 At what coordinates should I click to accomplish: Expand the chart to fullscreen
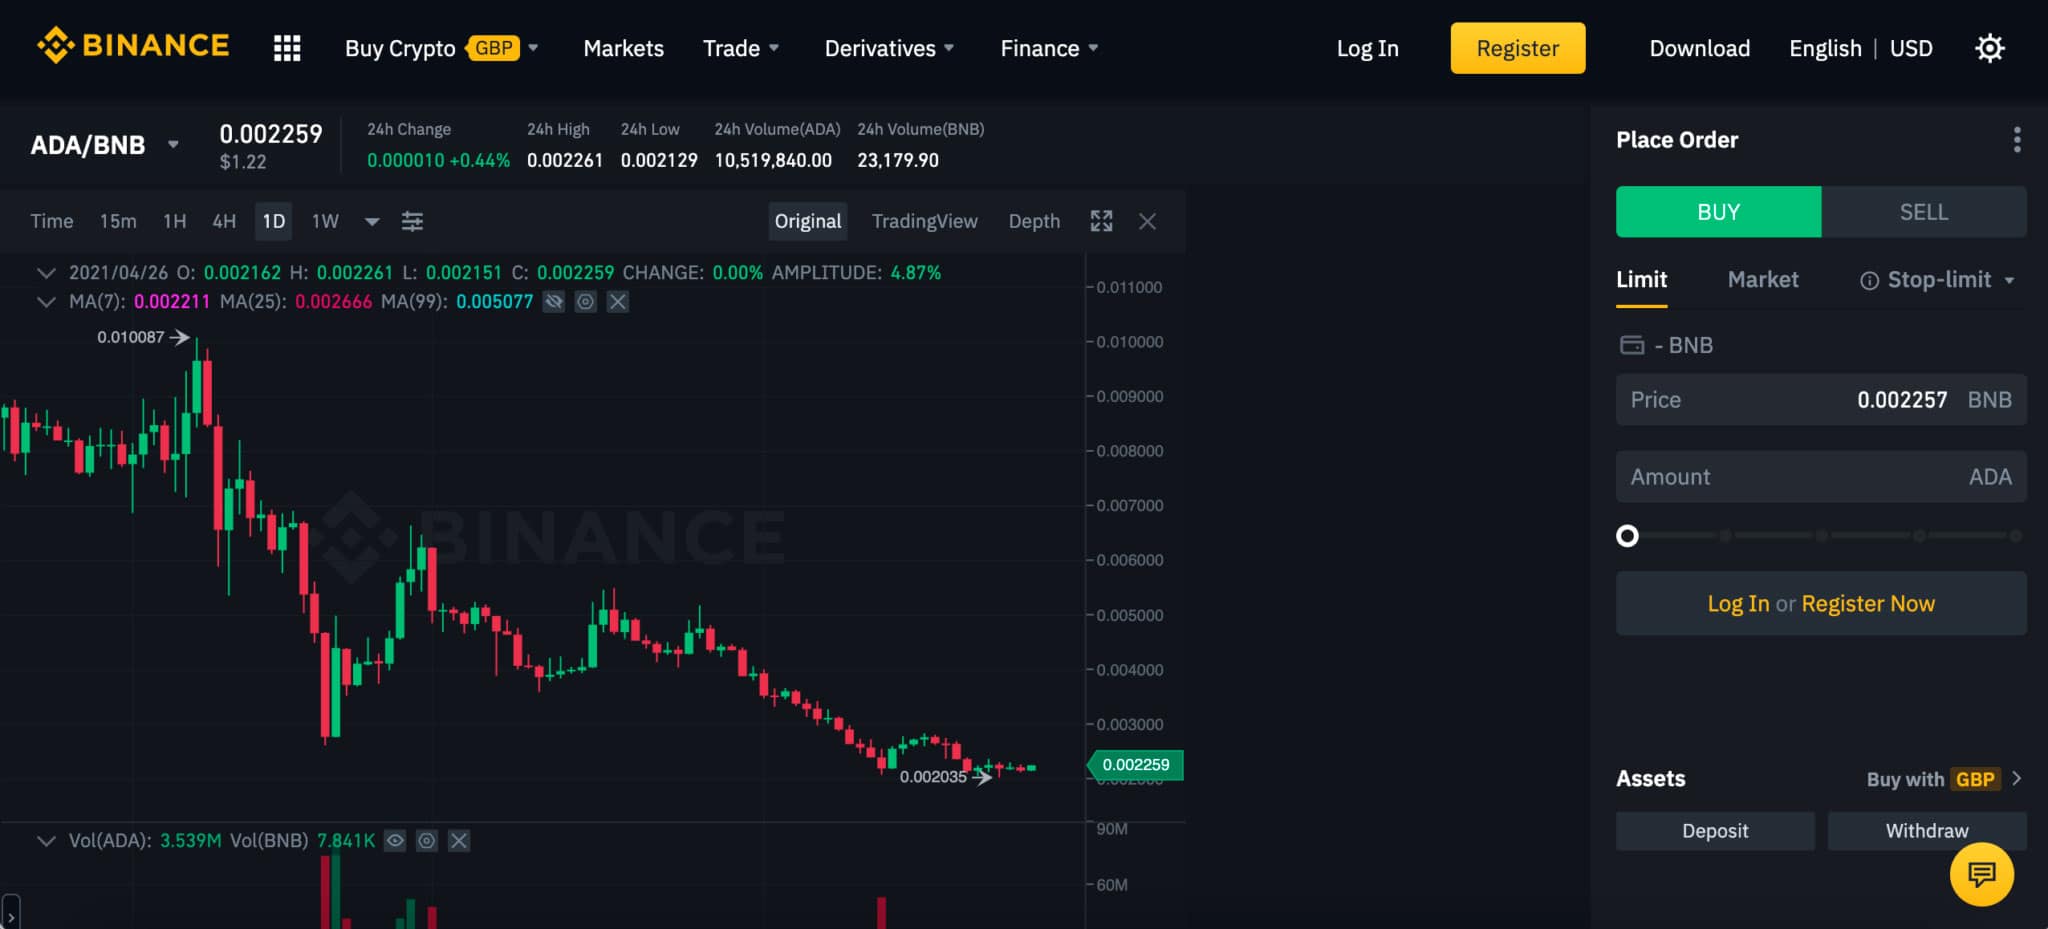point(1101,221)
